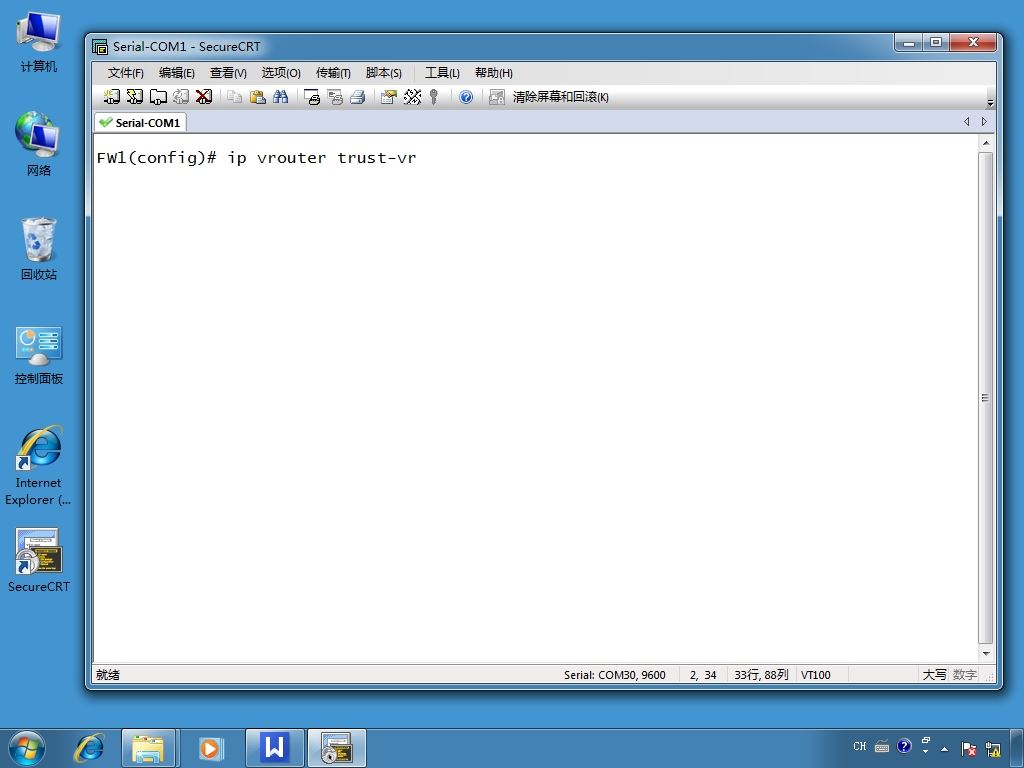Click the terminal command line text
This screenshot has width=1024, height=768.
coord(256,158)
